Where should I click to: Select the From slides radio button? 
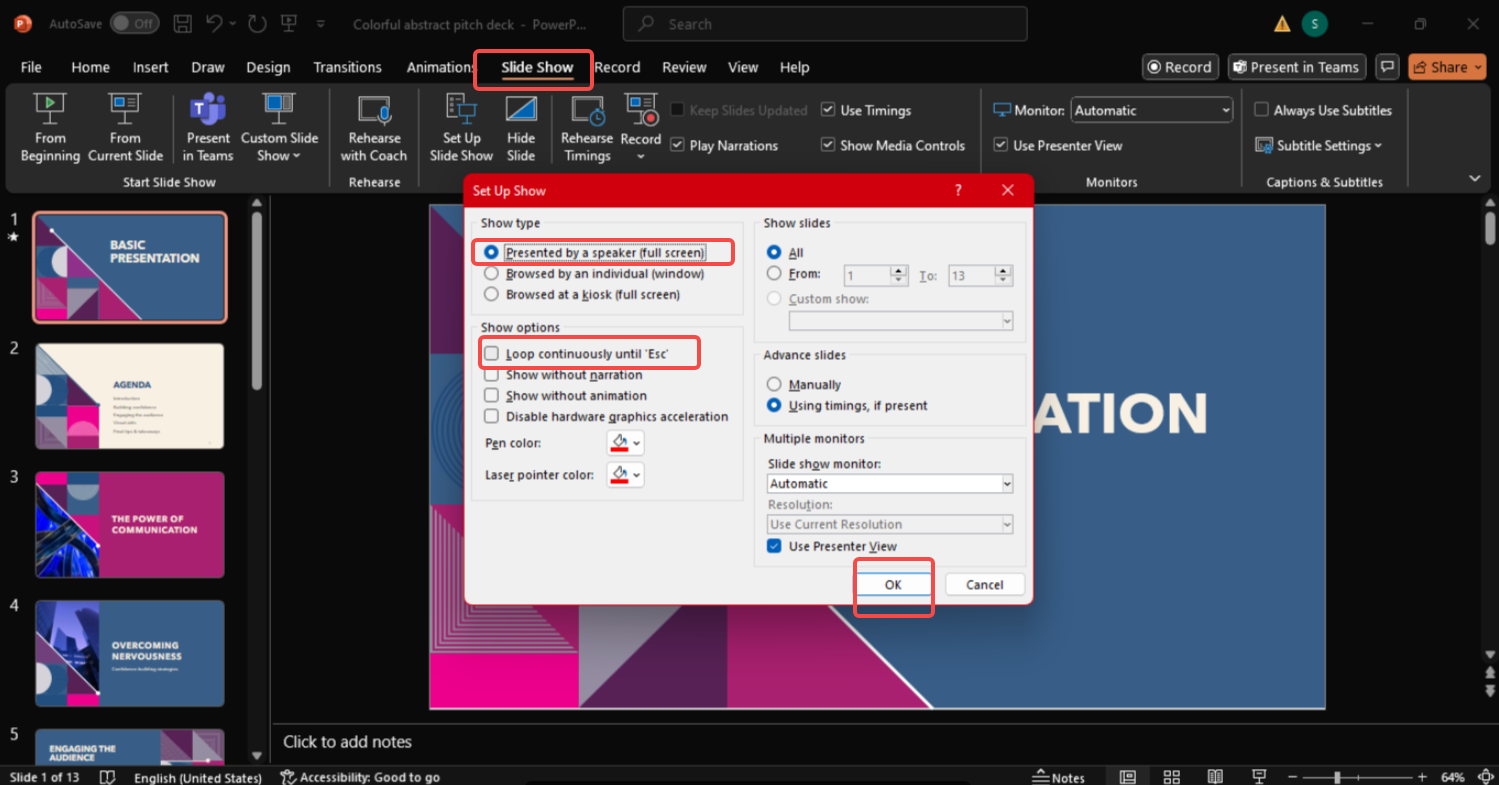(x=773, y=273)
